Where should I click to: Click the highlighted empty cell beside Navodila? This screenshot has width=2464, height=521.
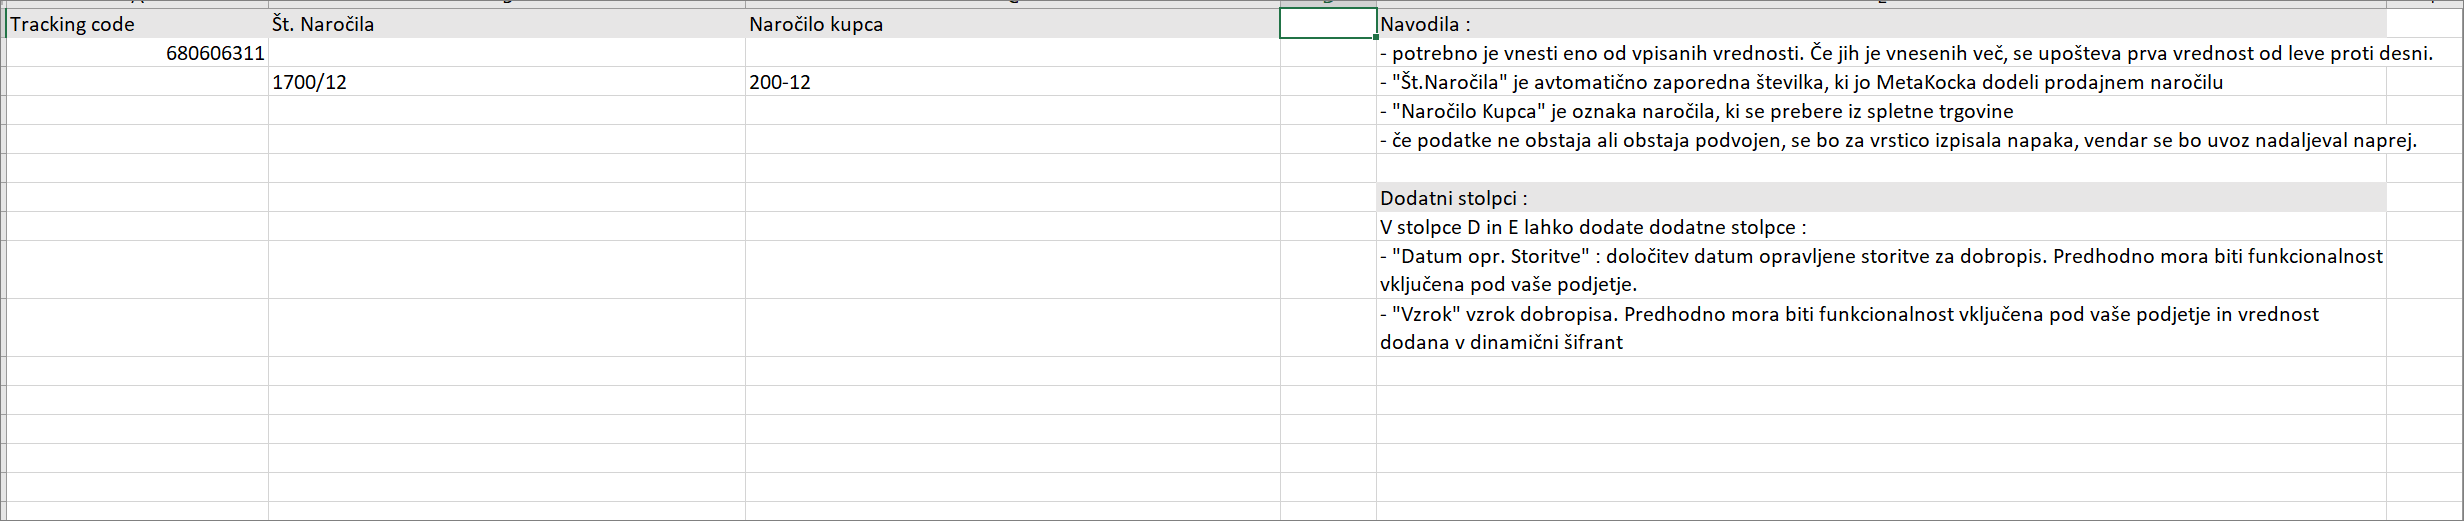(1328, 24)
